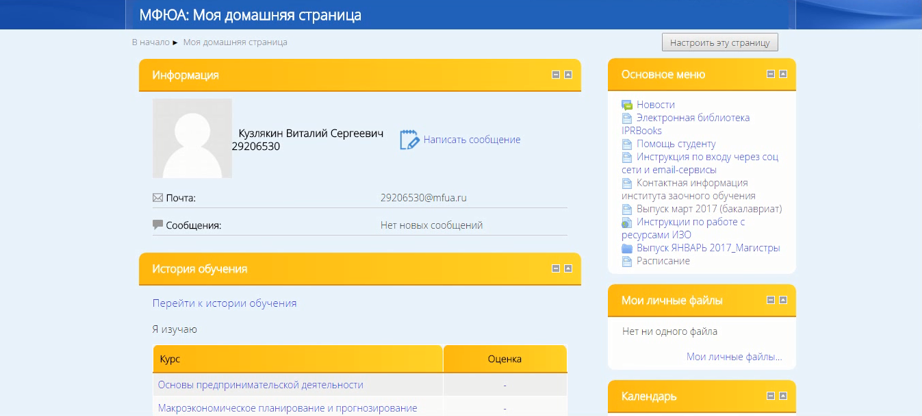Open course Основы предпринимательской деятельности
Screen dimensions: 922x416
coord(260,385)
